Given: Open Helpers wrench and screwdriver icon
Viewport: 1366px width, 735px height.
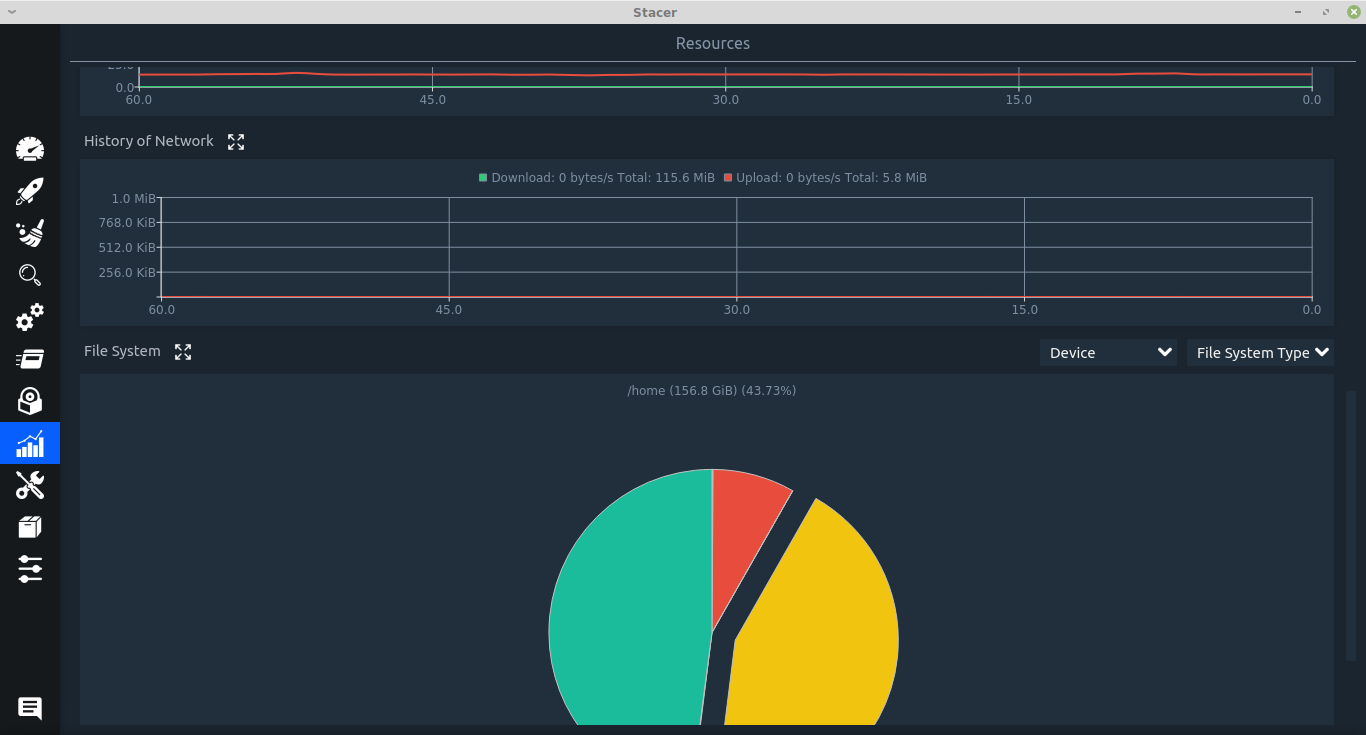Looking at the screenshot, I should tap(30, 485).
